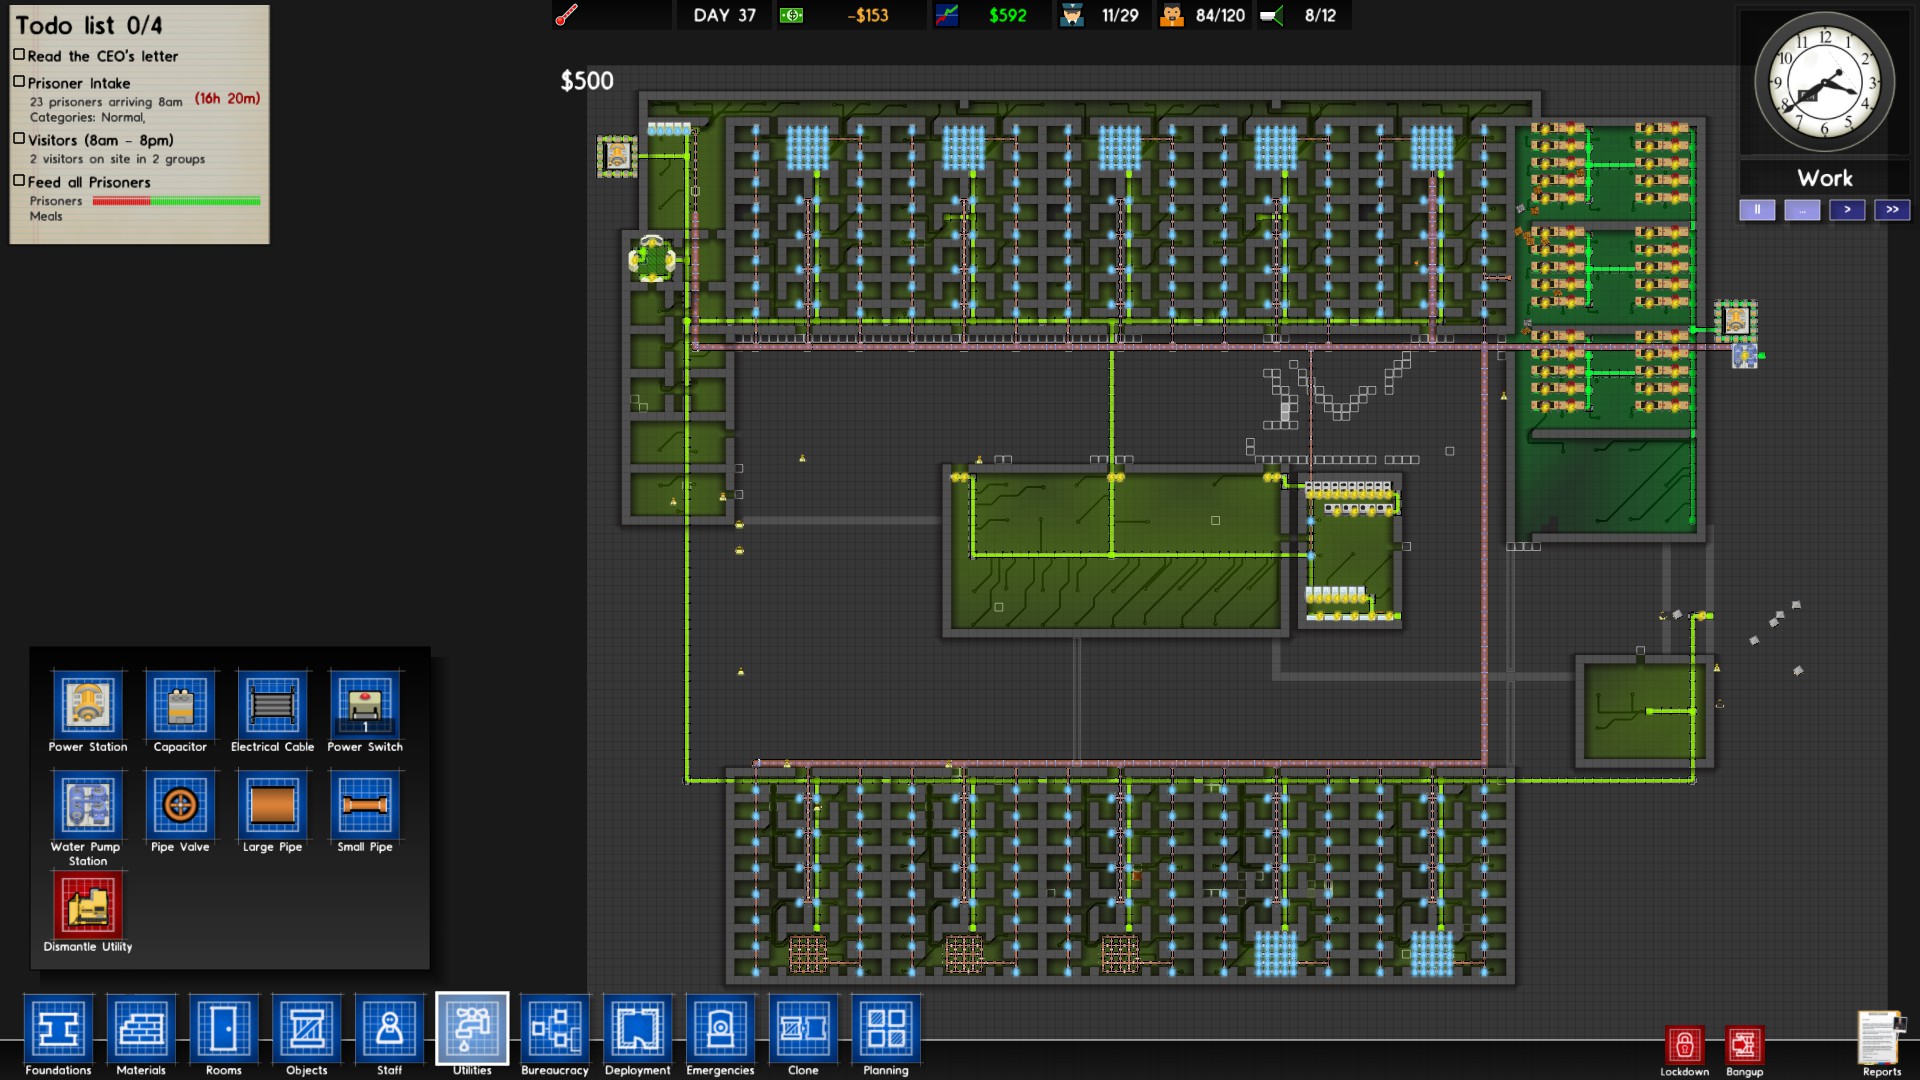Viewport: 1920px width, 1080px height.
Task: Tick the Feed all Prisoners checkbox
Action: 19,181
